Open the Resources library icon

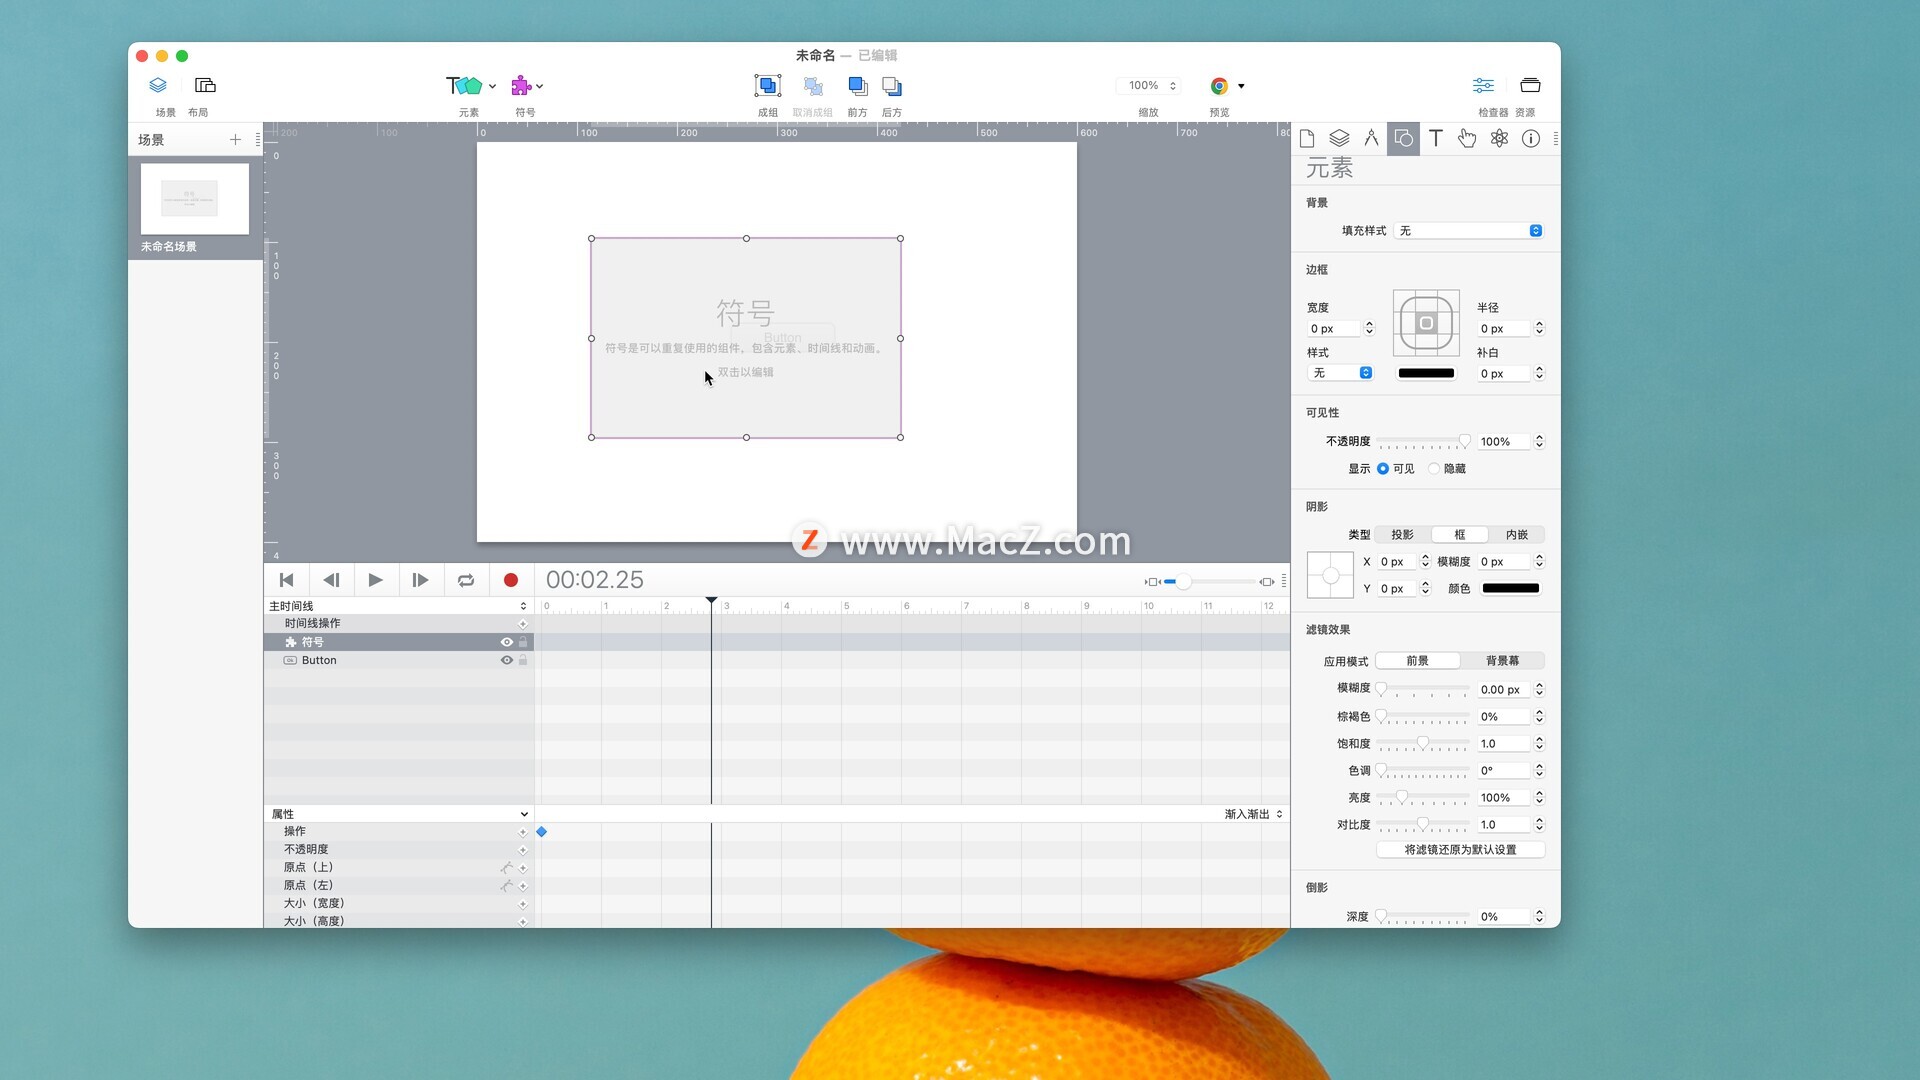point(1530,85)
